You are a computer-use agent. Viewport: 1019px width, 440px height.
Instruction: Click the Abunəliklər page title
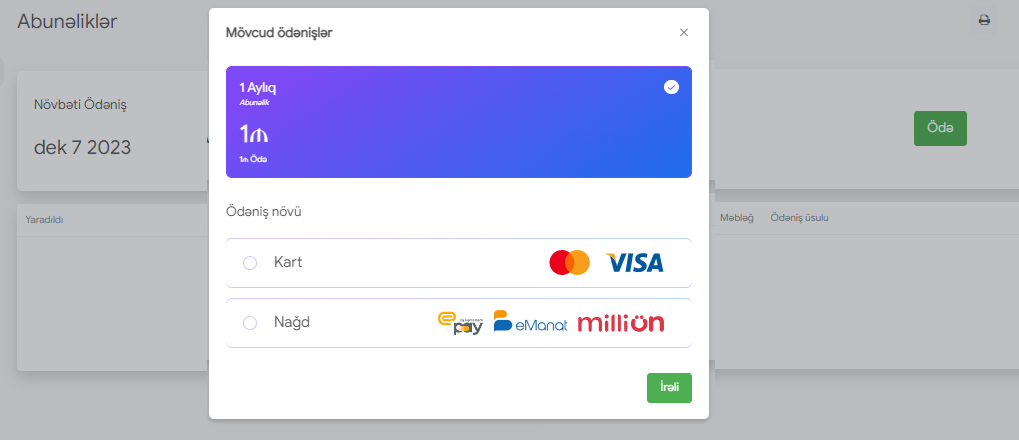coord(67,21)
